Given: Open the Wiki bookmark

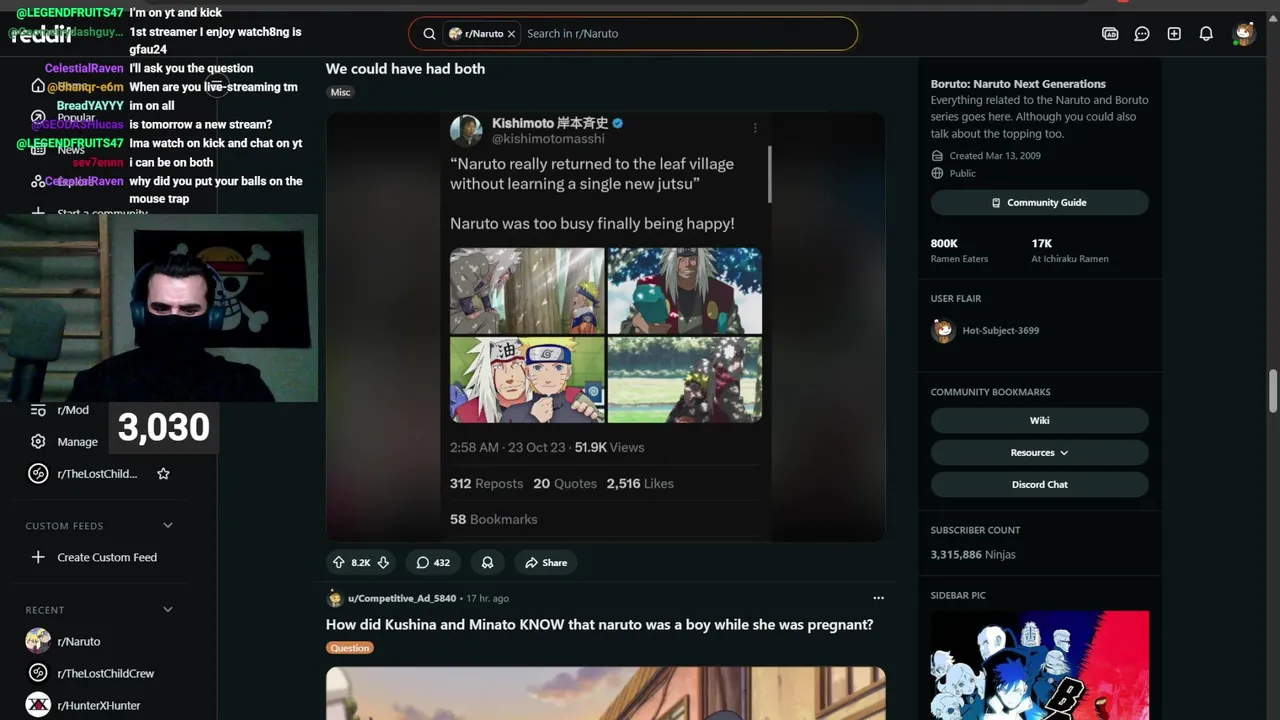Looking at the screenshot, I should (x=1039, y=420).
